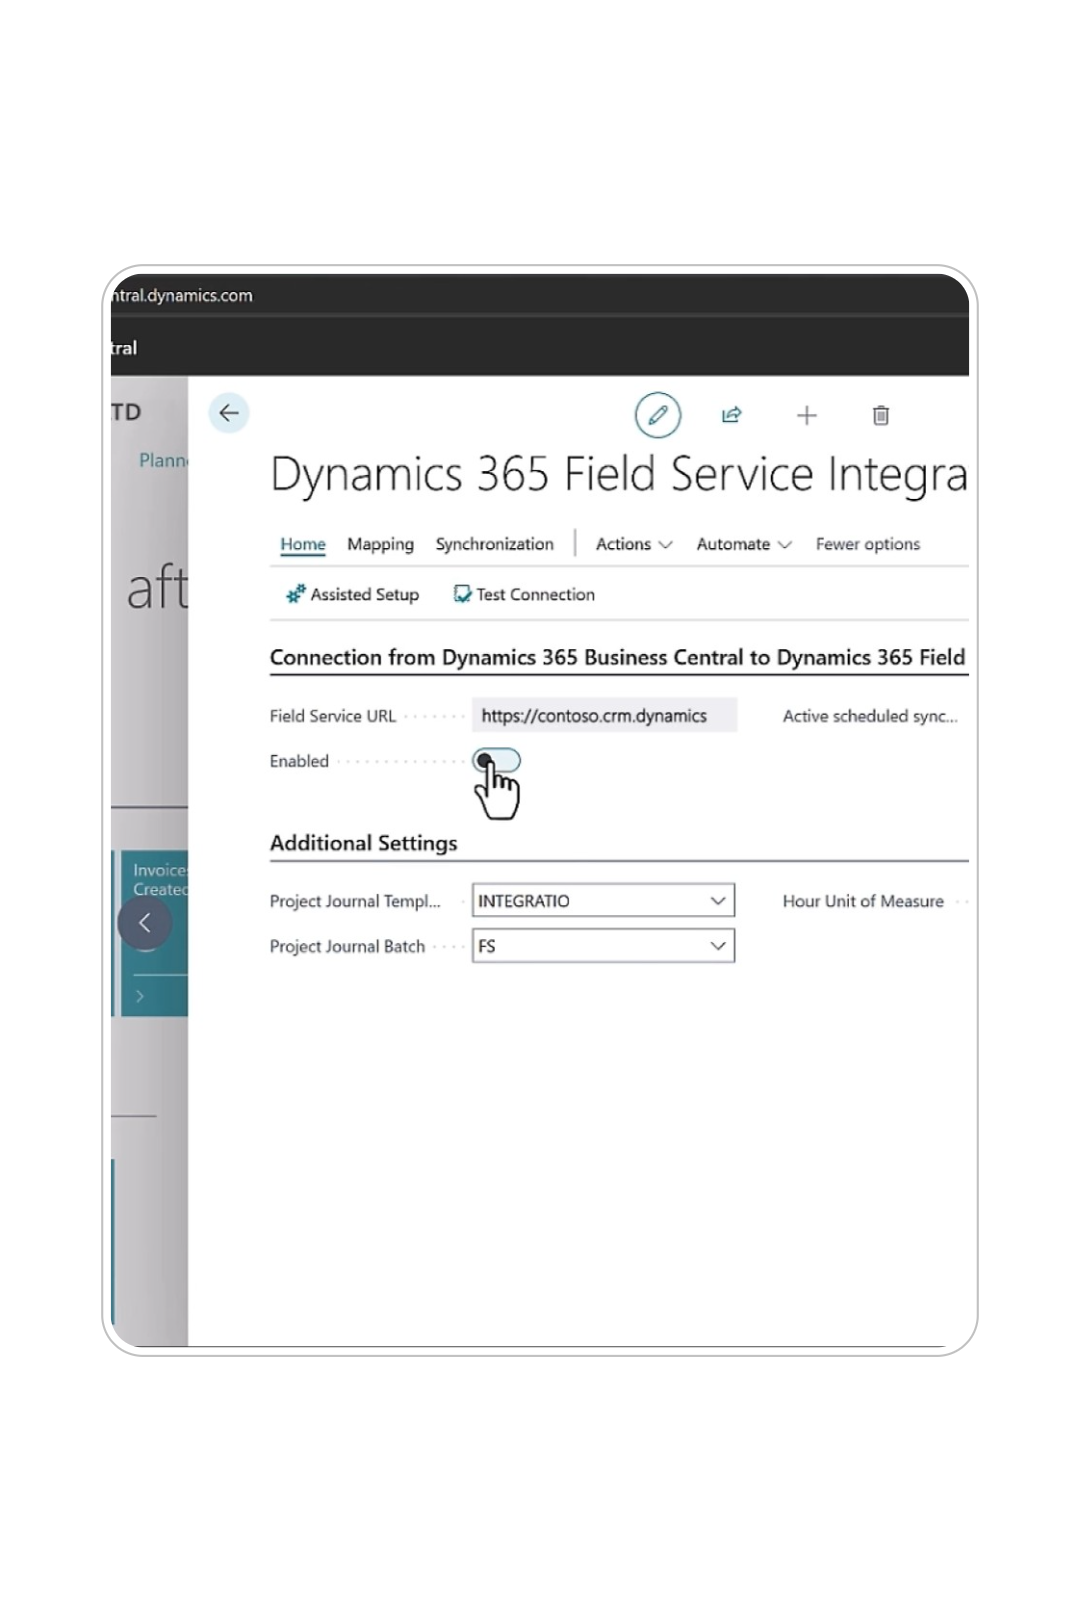Click the left chevron circle button
The width and height of the screenshot is (1080, 1620).
coord(145,922)
